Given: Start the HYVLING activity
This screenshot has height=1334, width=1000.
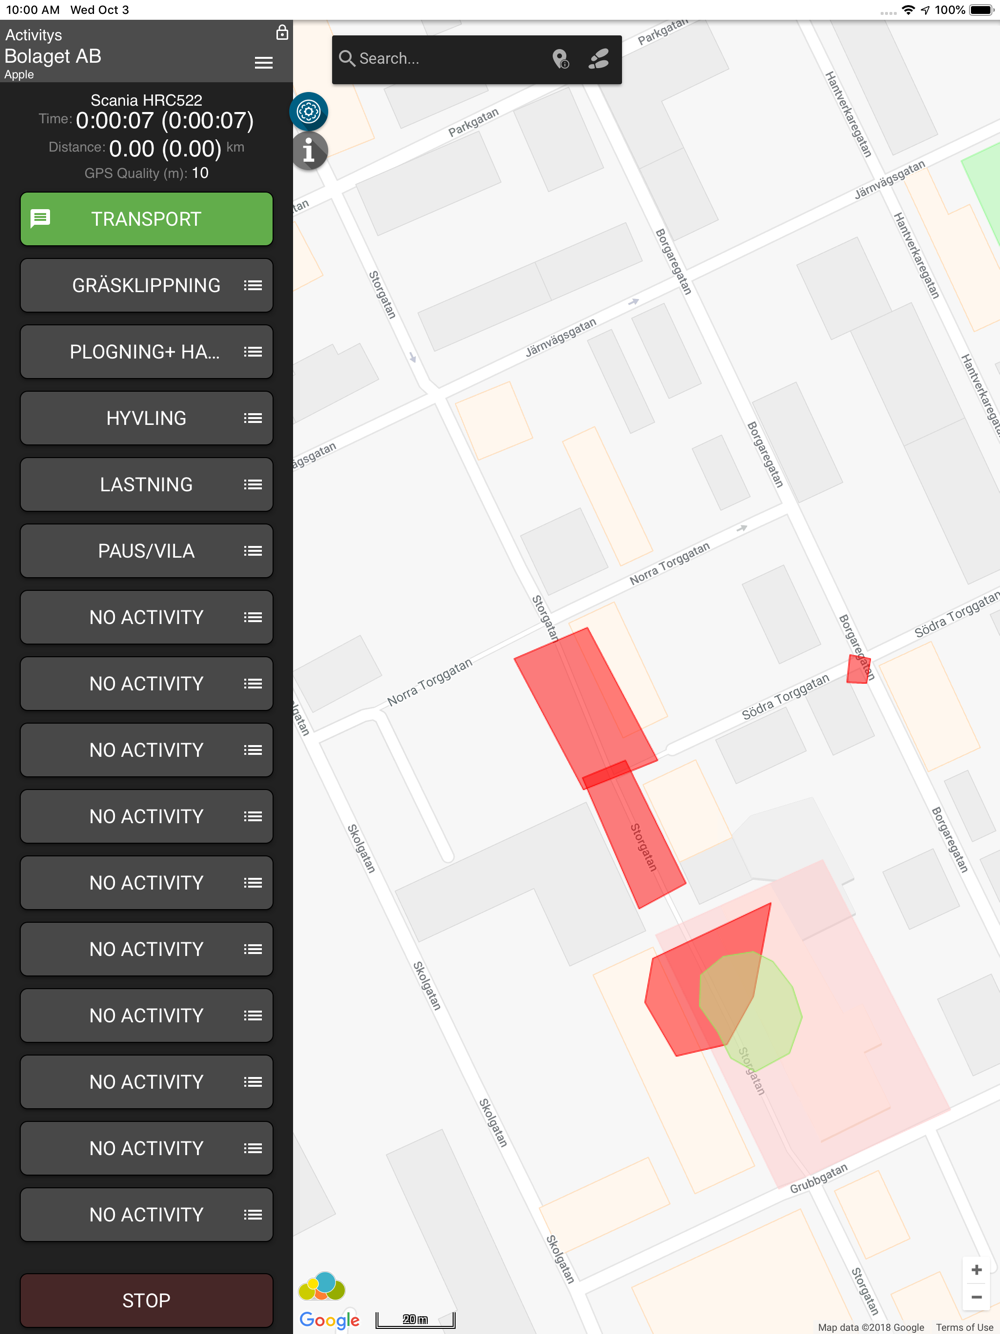Looking at the screenshot, I should (147, 418).
